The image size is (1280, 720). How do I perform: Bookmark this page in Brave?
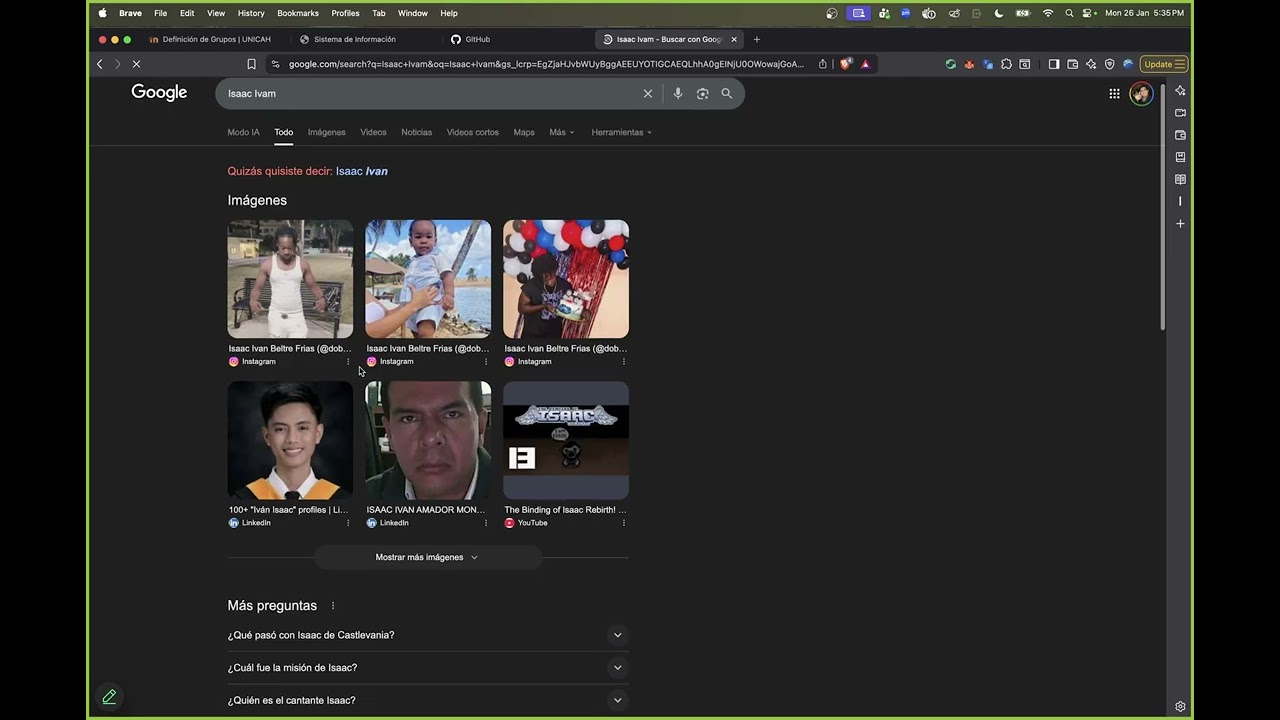point(251,64)
